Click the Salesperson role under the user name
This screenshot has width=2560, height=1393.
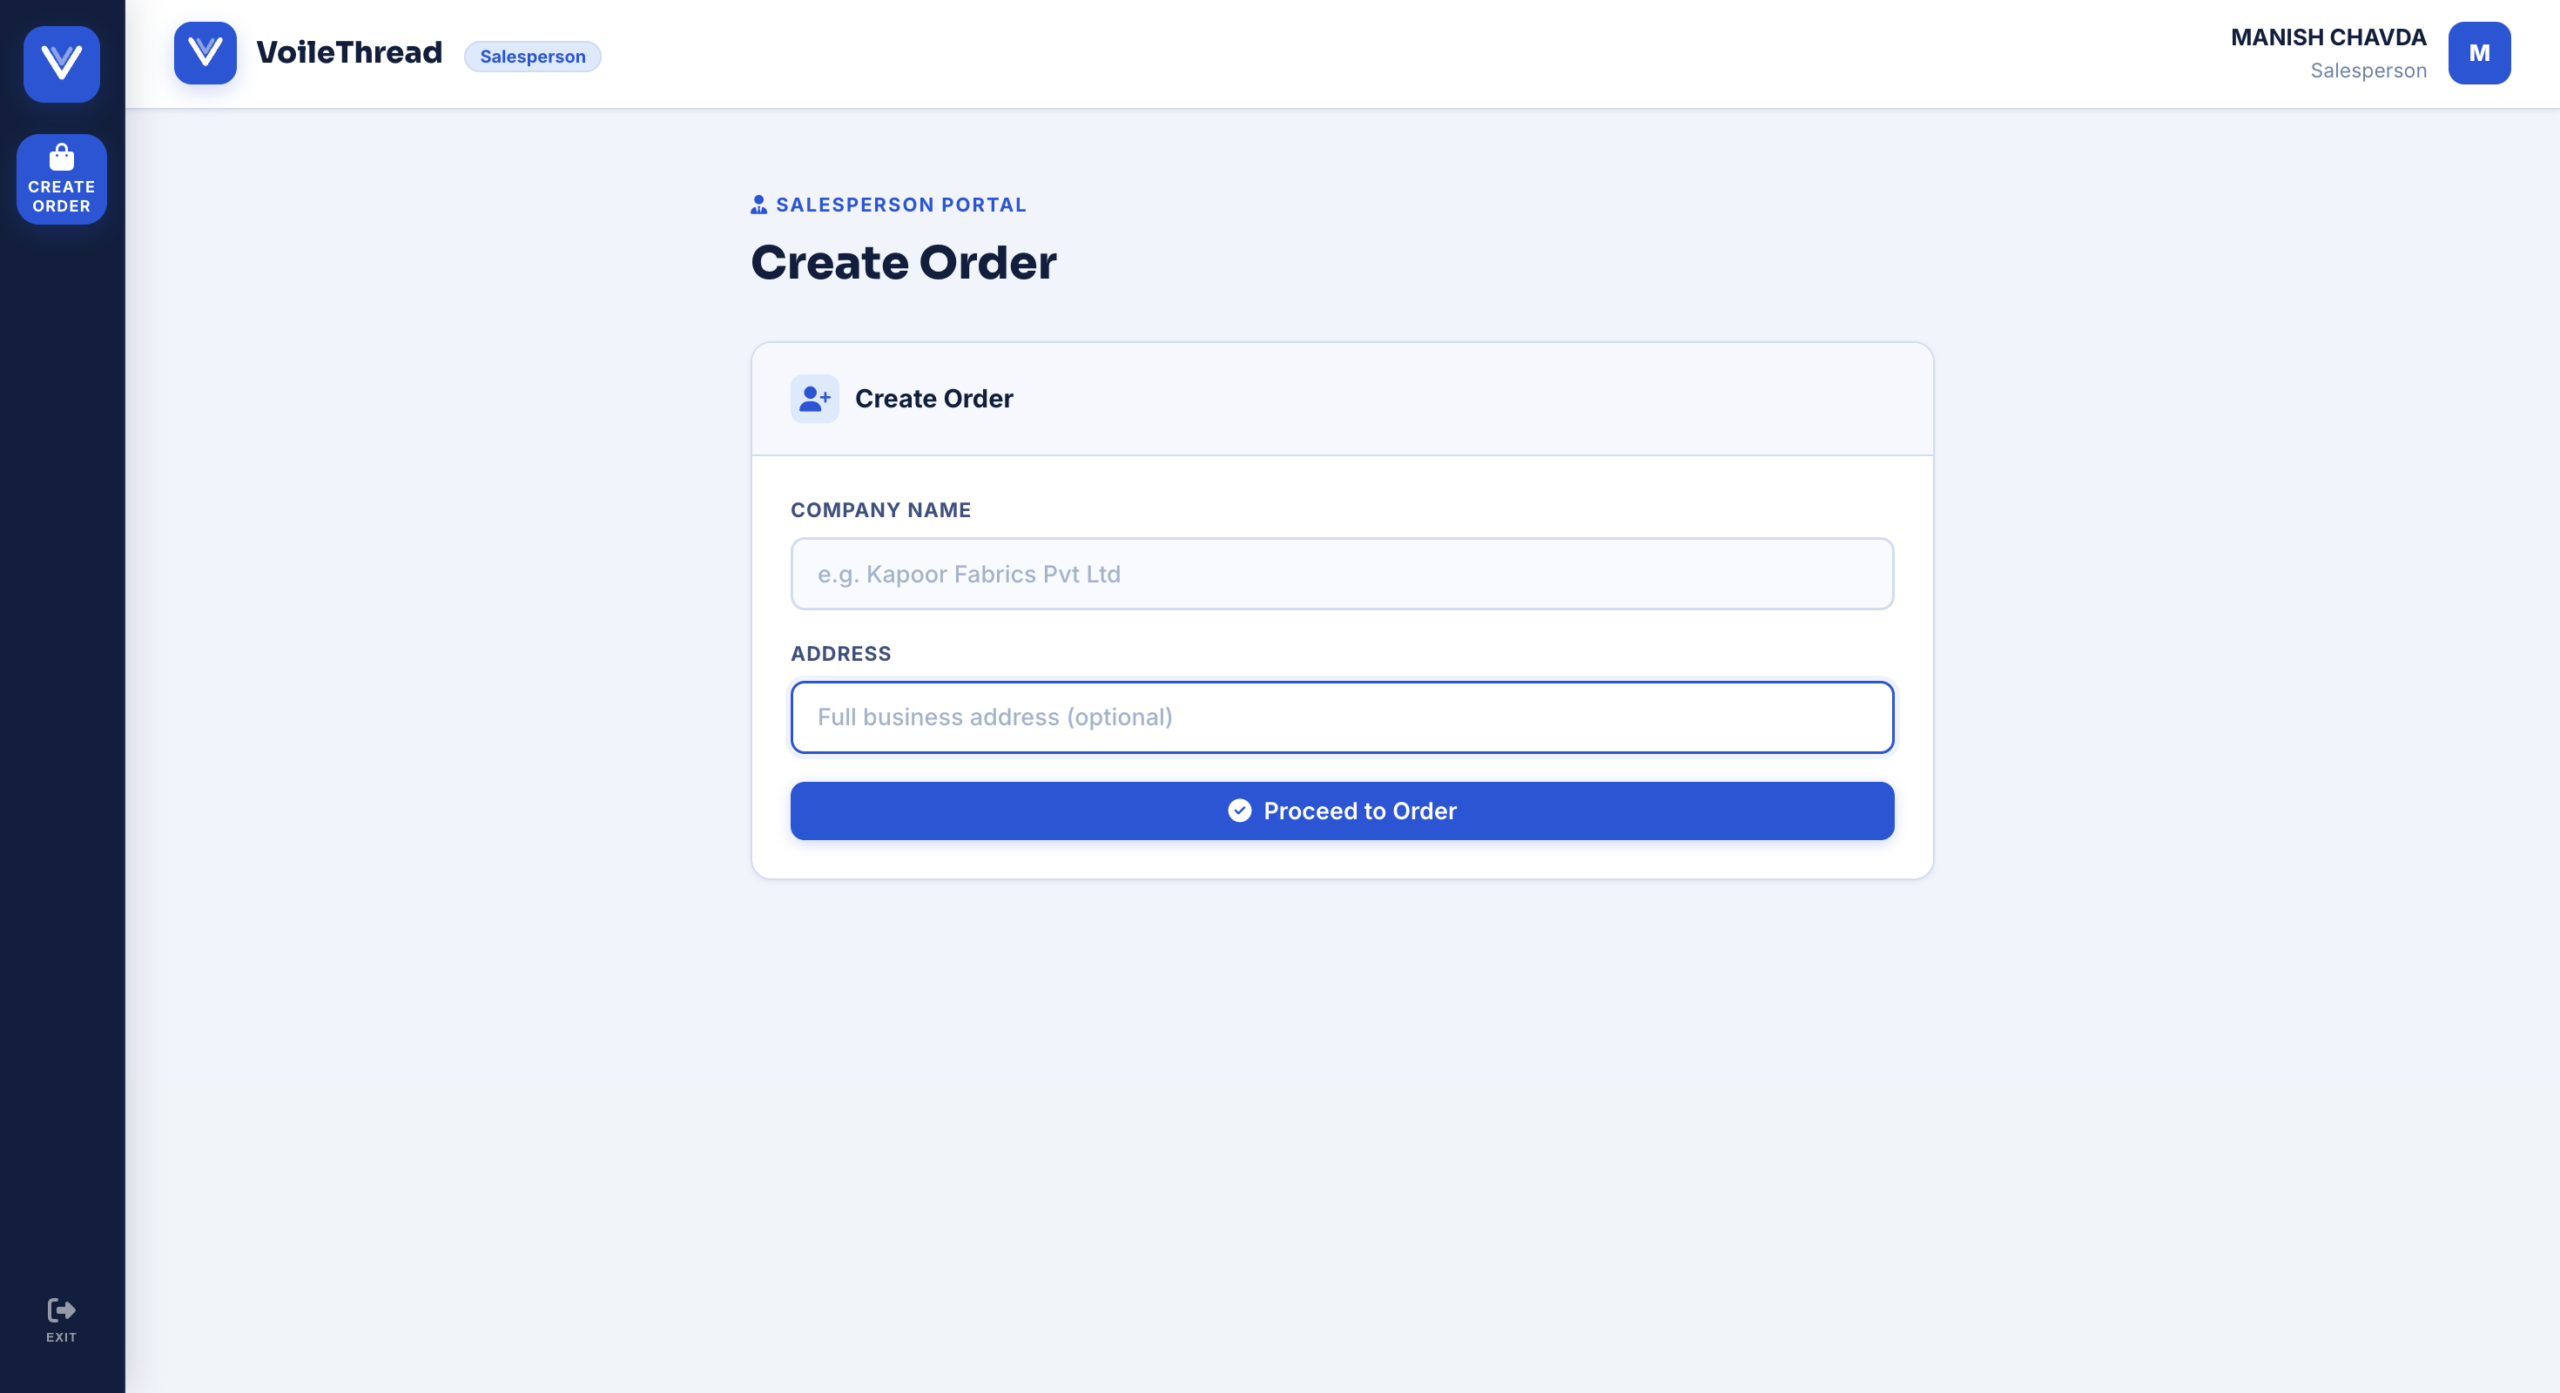pyautogui.click(x=2368, y=71)
